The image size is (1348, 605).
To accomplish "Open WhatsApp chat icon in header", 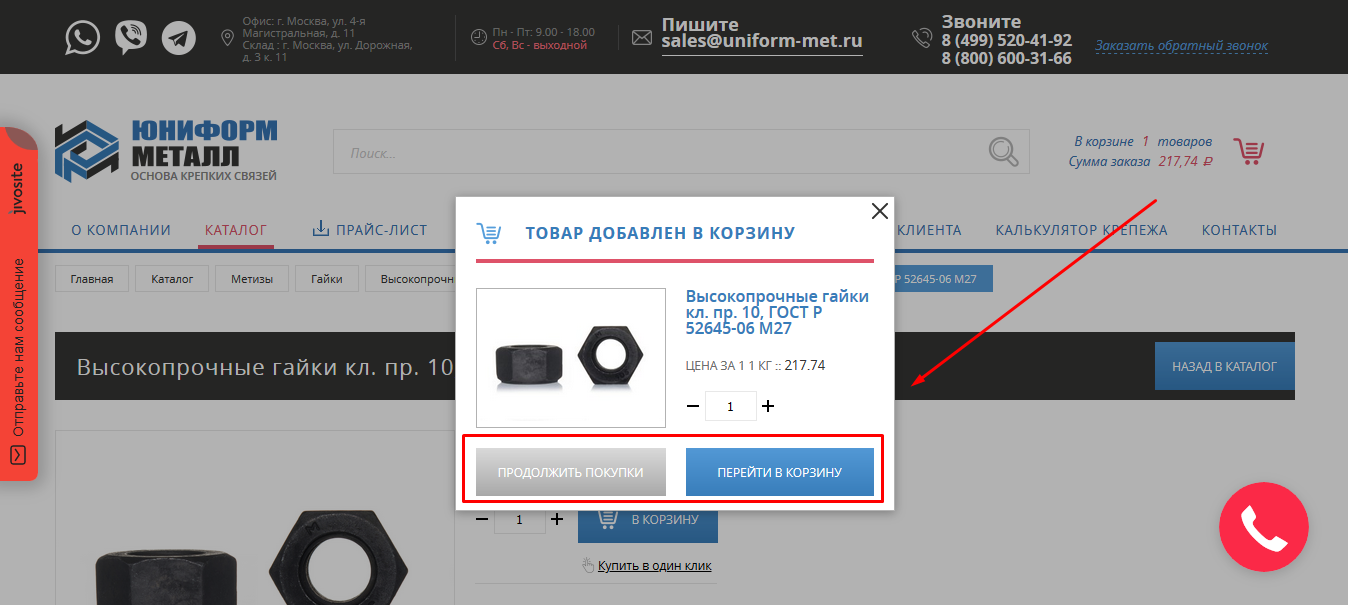I will 83,38.
